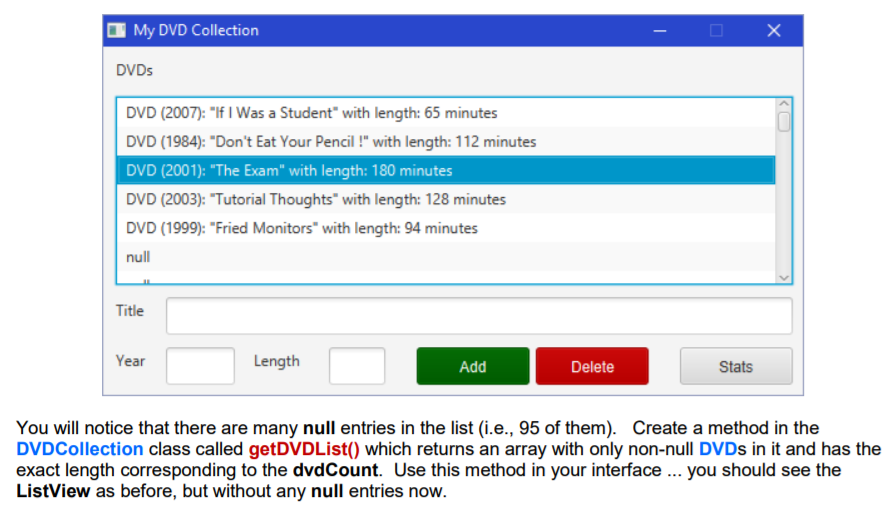
Task: Click the DVD list scrollbar thumb
Action: [x=784, y=122]
